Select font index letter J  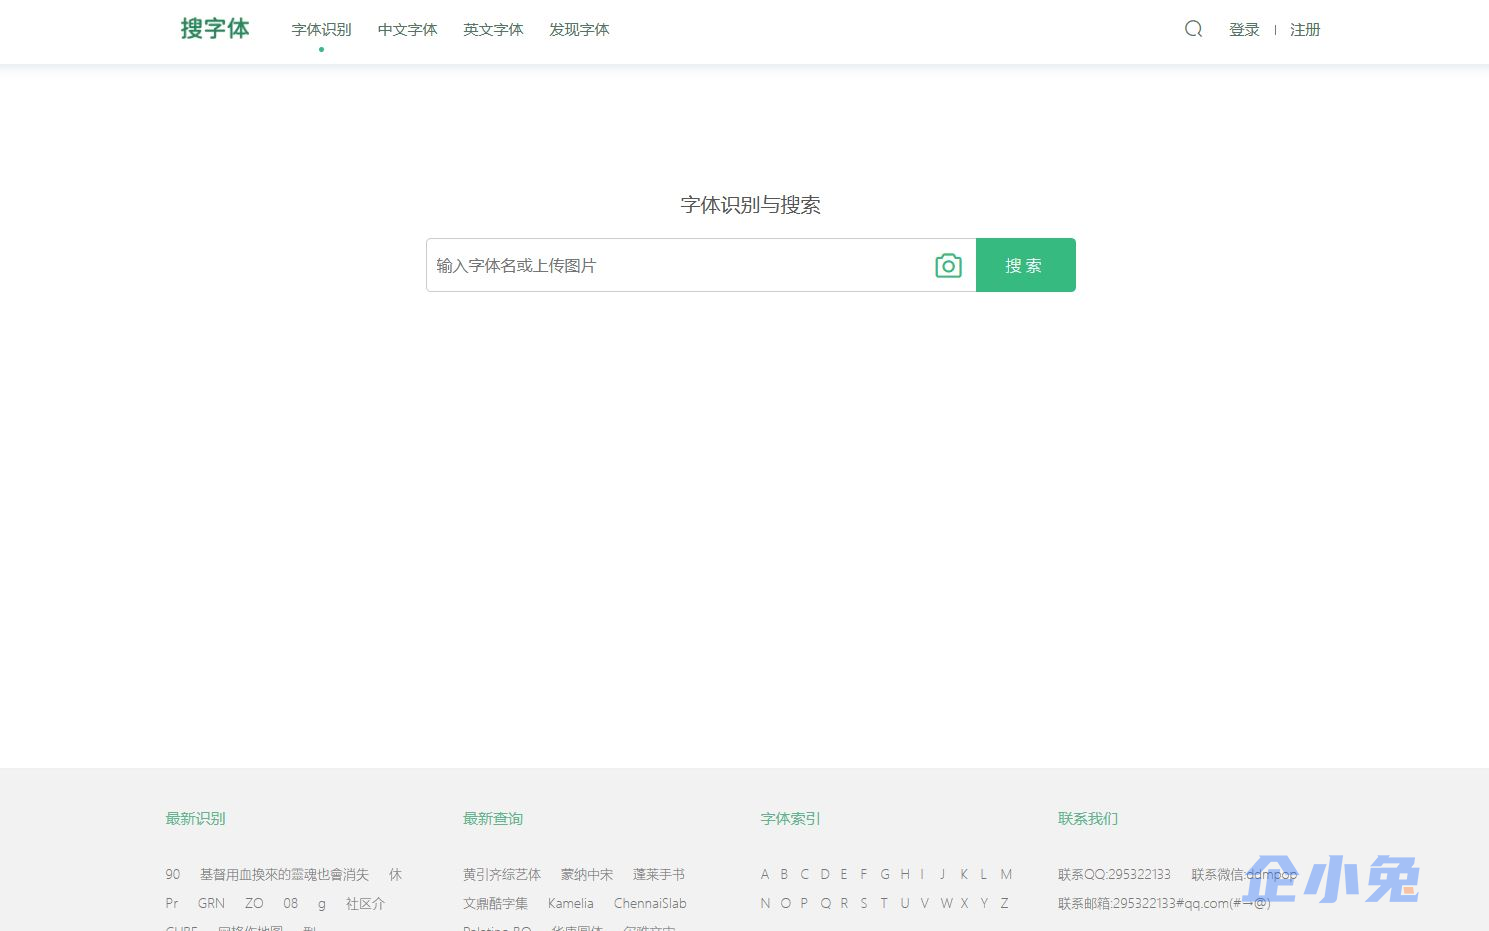pyautogui.click(x=942, y=875)
